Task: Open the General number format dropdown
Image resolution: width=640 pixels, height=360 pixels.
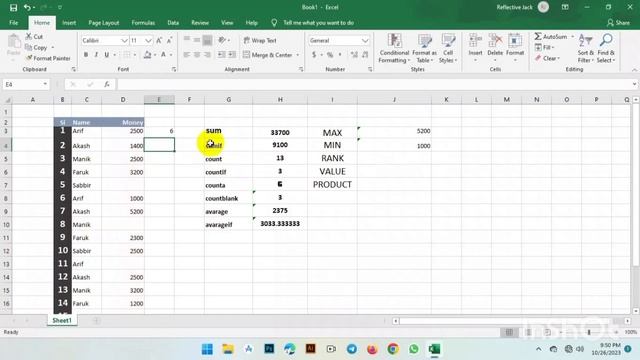Action: tap(365, 40)
